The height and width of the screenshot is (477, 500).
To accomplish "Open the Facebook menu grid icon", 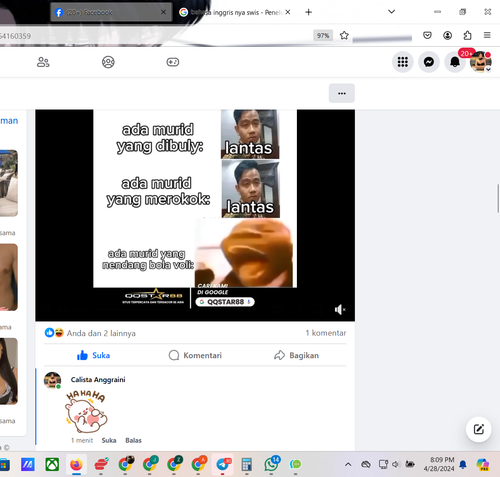I will [403, 62].
